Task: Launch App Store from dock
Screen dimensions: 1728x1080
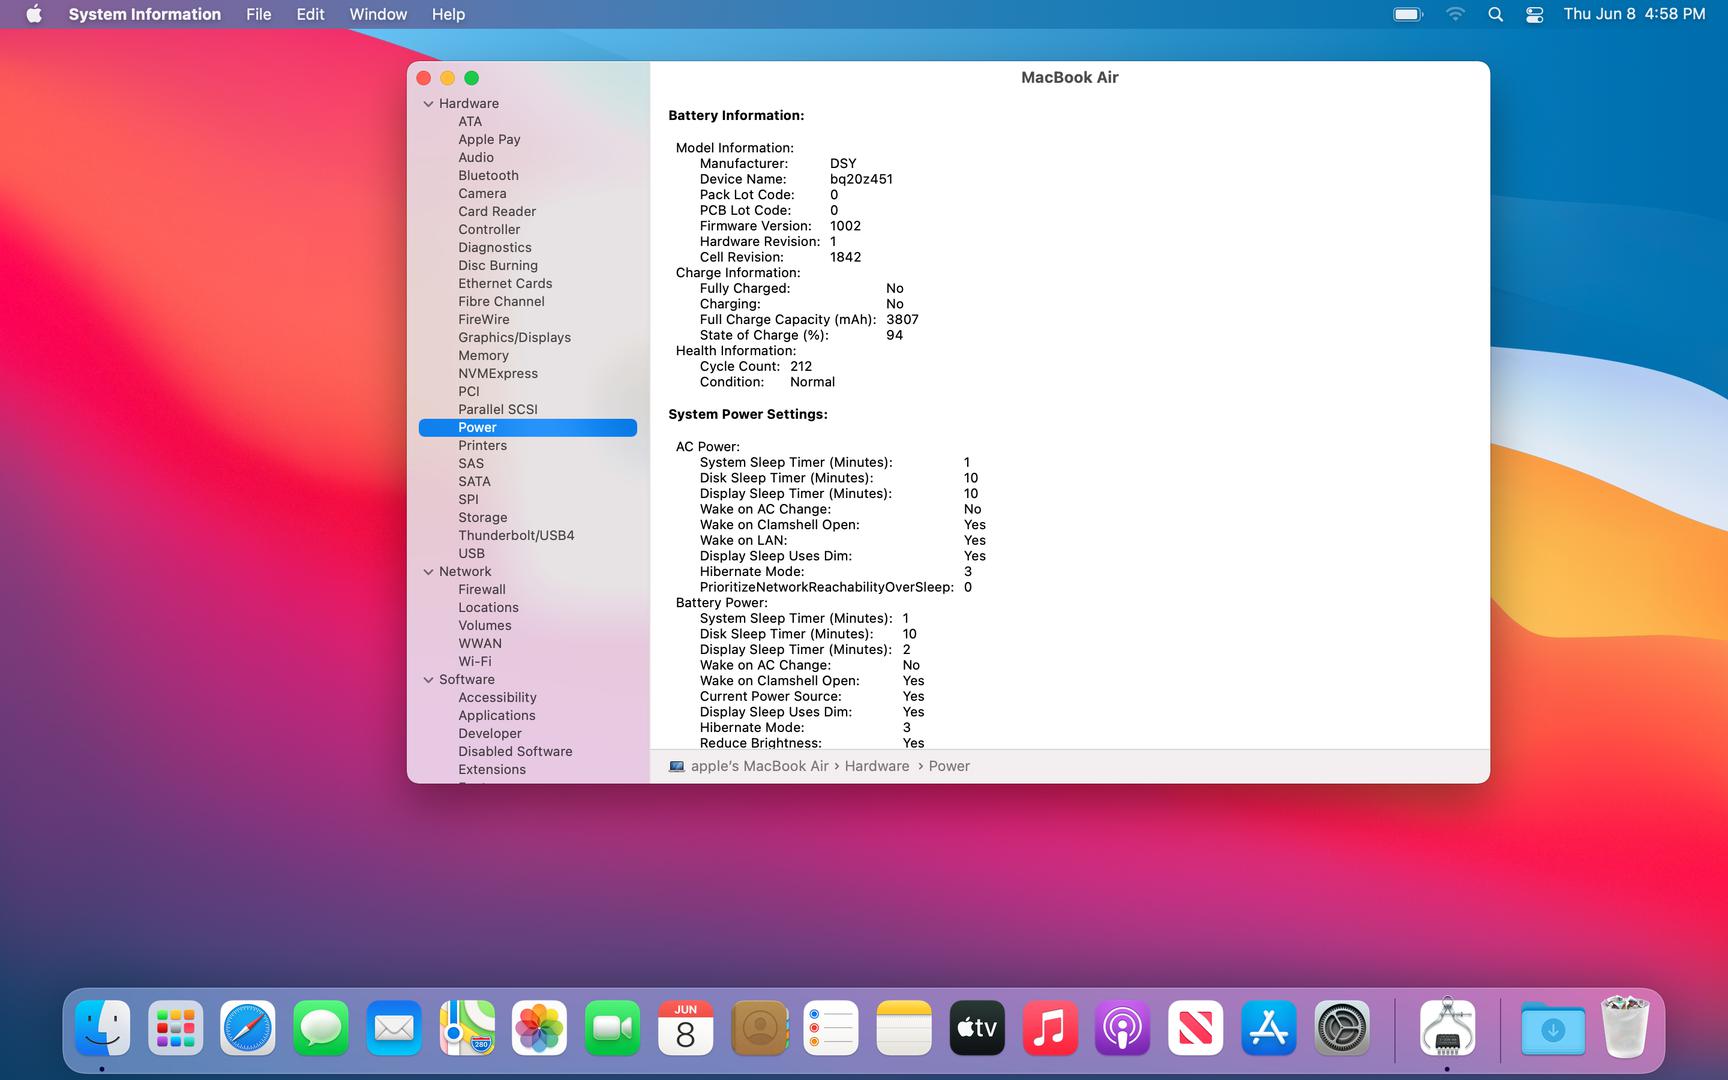Action: [1269, 1028]
